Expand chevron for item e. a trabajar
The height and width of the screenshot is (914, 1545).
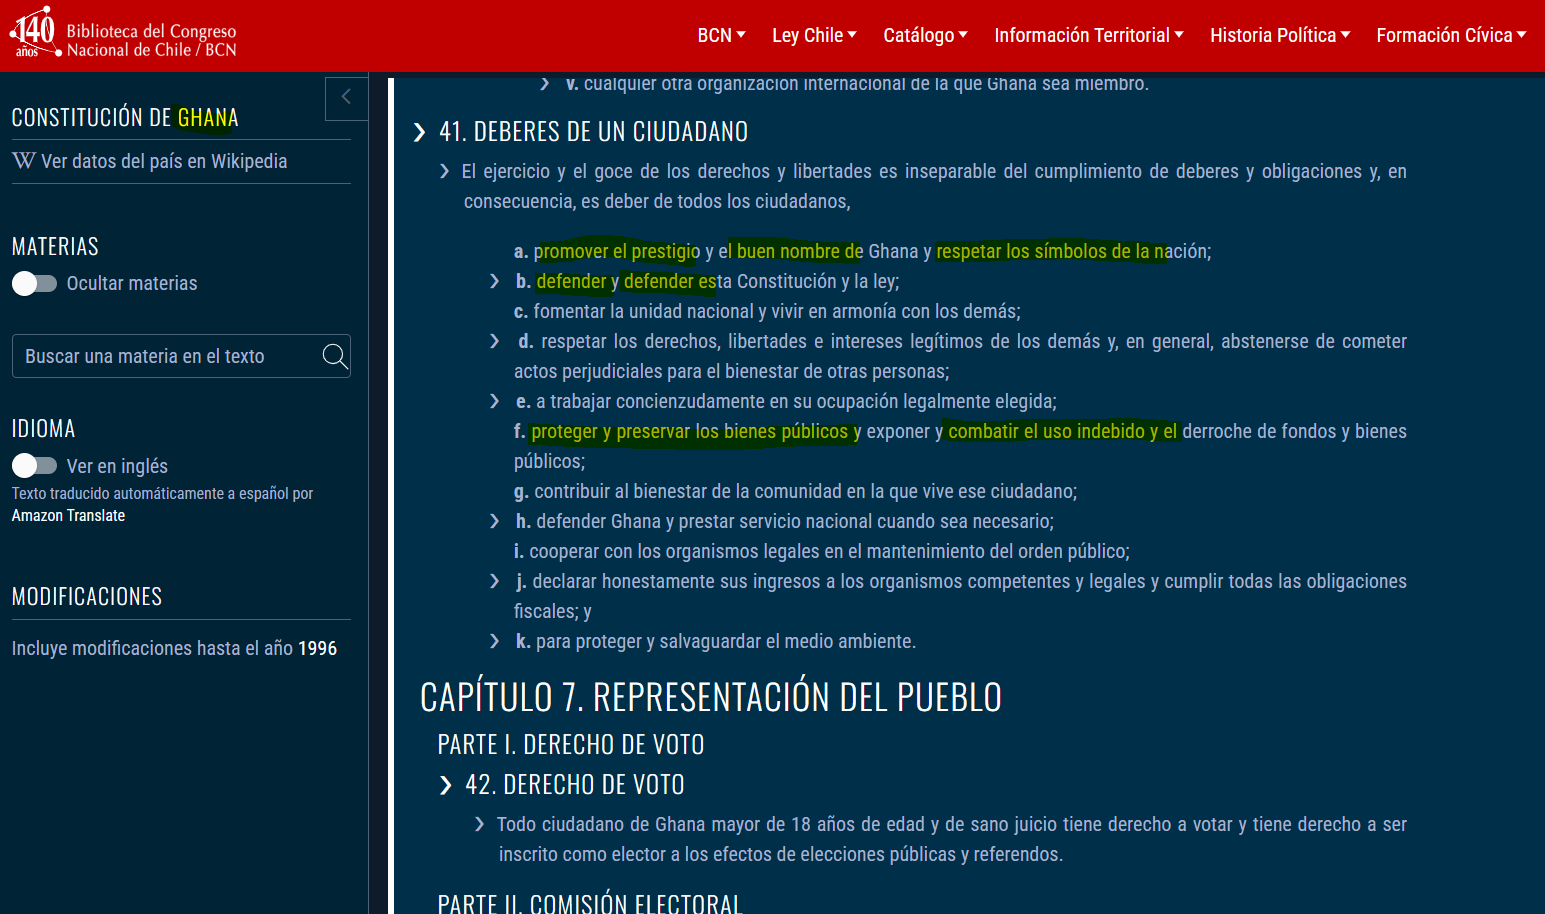494,401
